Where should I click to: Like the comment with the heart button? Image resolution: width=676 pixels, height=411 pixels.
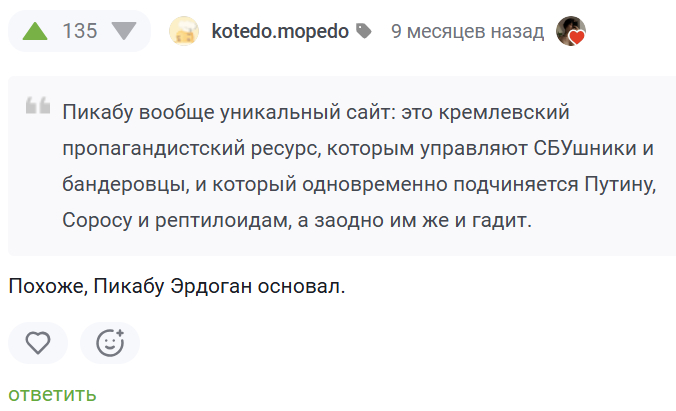point(38,343)
